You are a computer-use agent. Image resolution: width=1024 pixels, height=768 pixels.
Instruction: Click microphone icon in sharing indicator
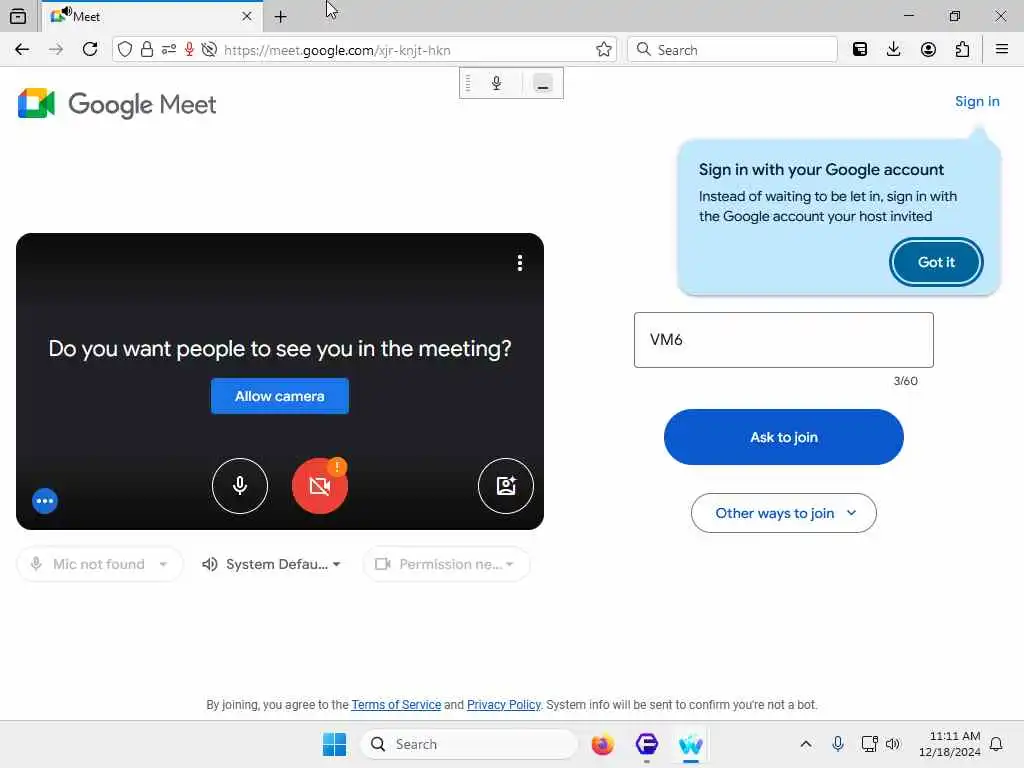(x=496, y=83)
